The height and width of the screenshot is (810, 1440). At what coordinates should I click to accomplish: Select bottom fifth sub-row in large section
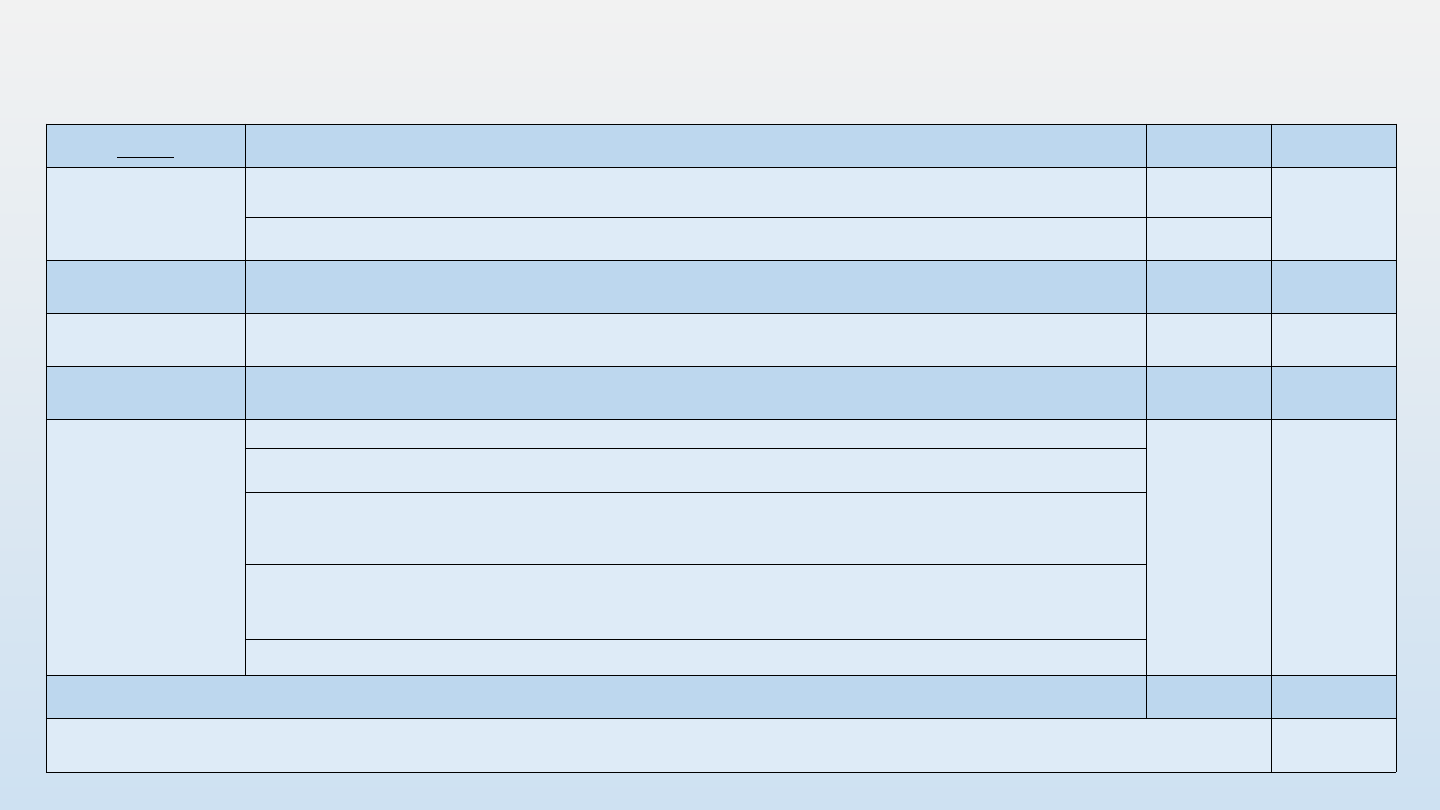tap(695, 657)
